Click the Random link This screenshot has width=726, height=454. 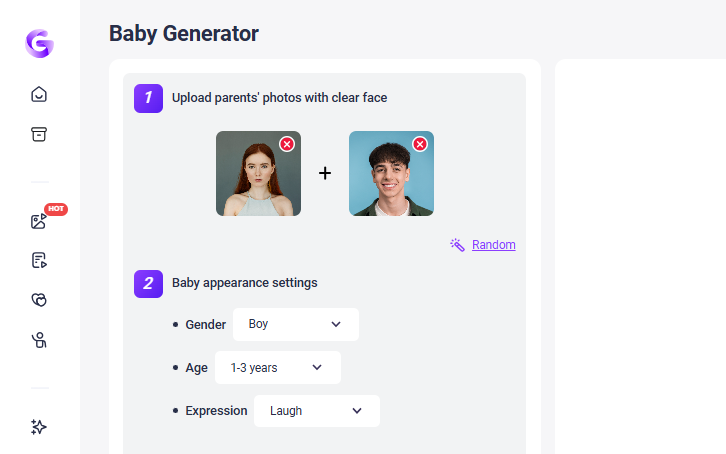point(493,245)
